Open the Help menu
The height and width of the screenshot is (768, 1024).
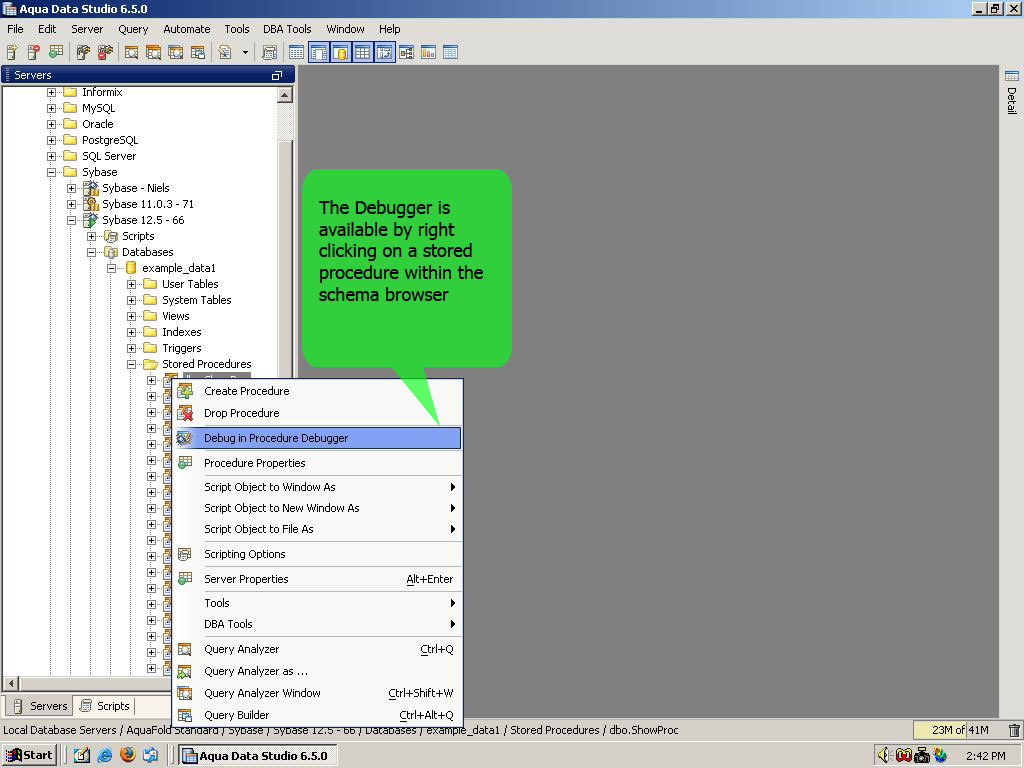click(x=389, y=29)
